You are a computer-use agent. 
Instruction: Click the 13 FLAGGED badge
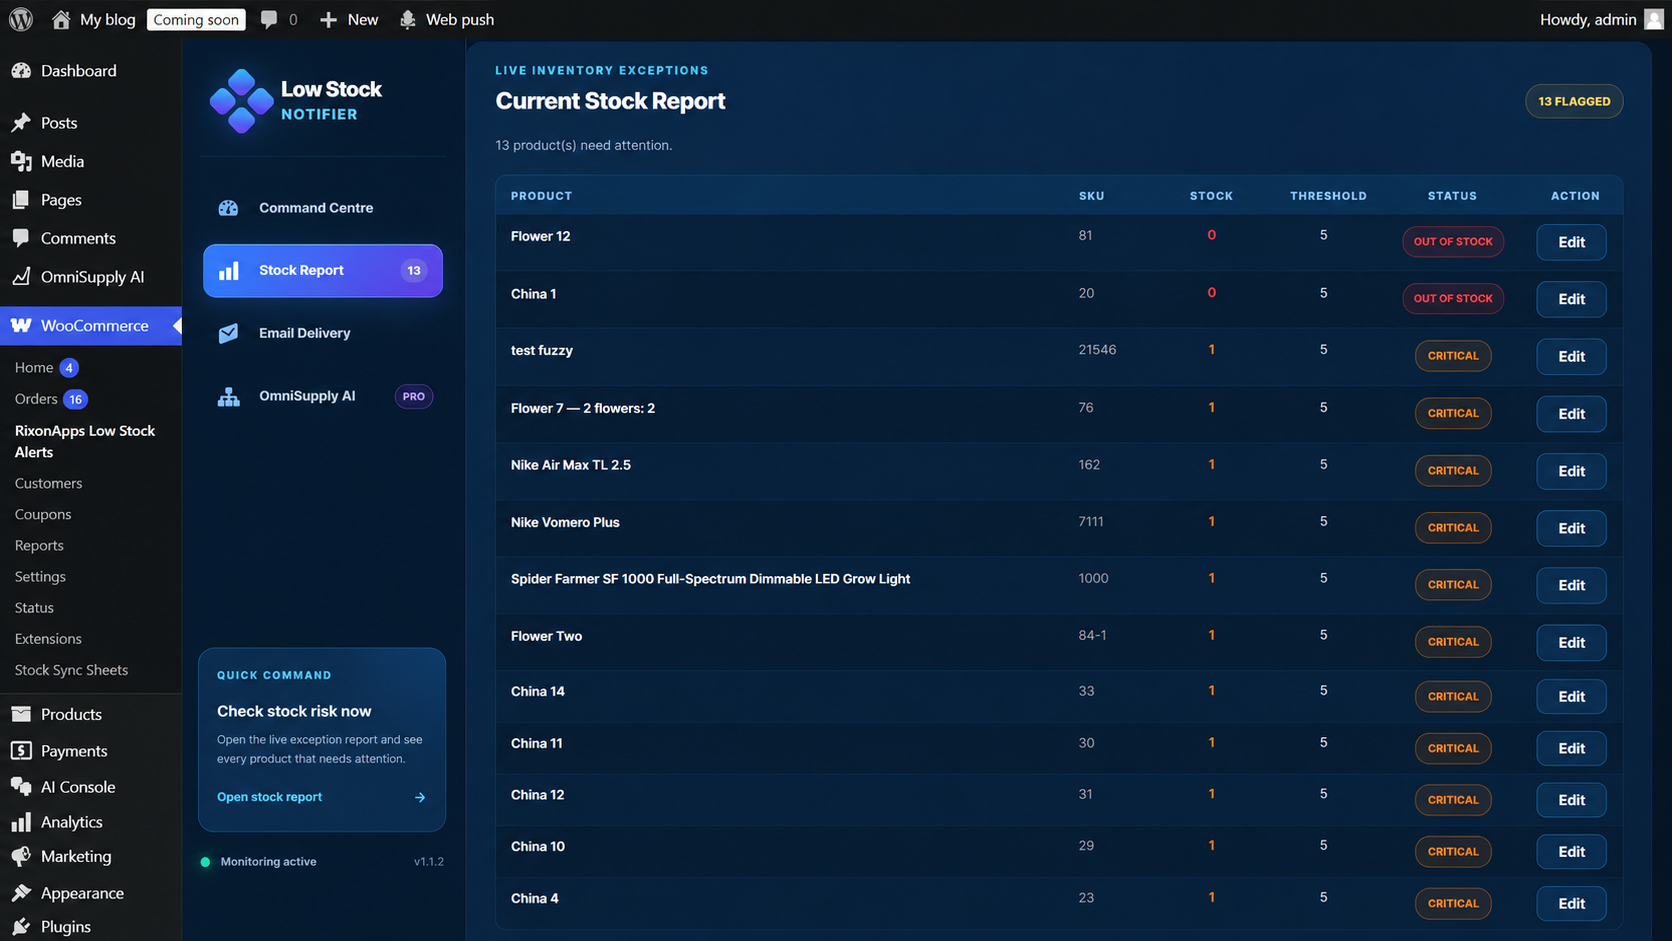(x=1574, y=101)
